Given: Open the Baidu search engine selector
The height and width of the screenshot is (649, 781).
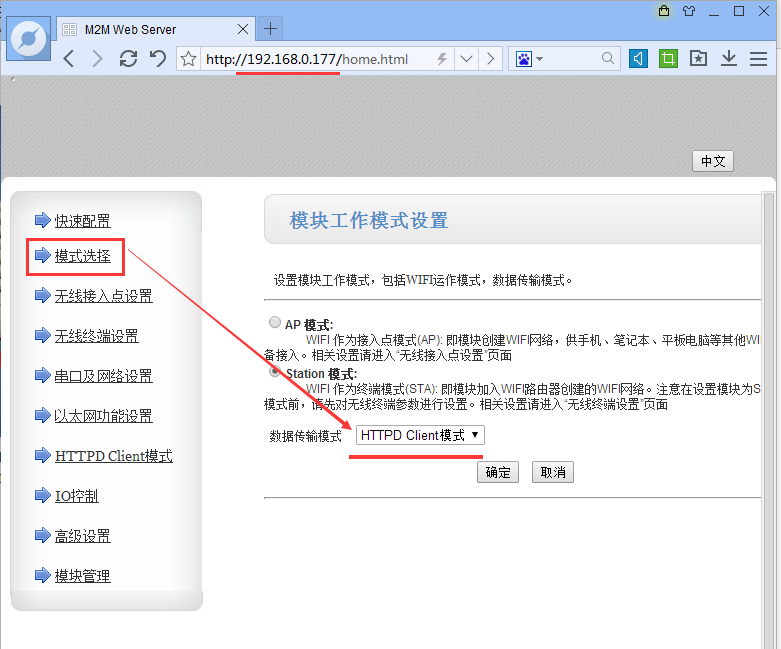Looking at the screenshot, I should [529, 59].
